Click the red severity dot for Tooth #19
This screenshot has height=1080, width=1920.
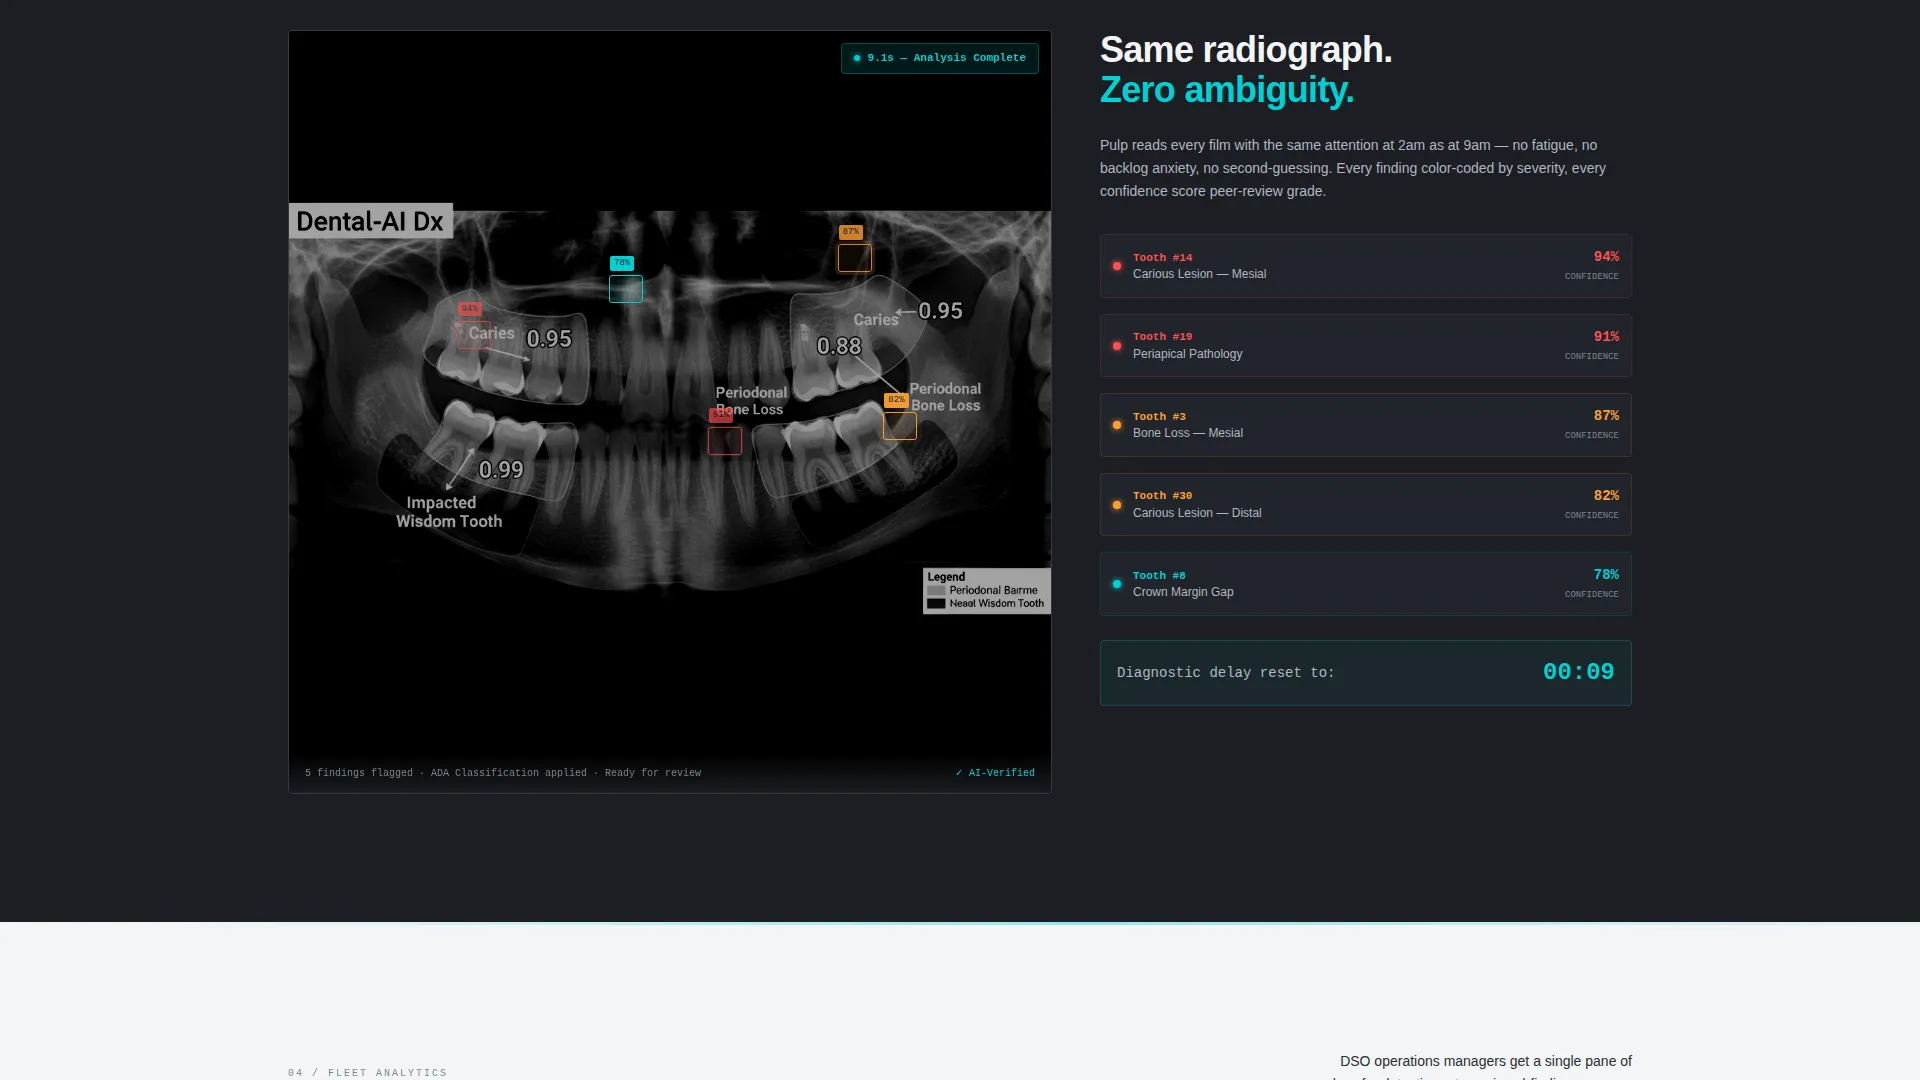point(1117,346)
